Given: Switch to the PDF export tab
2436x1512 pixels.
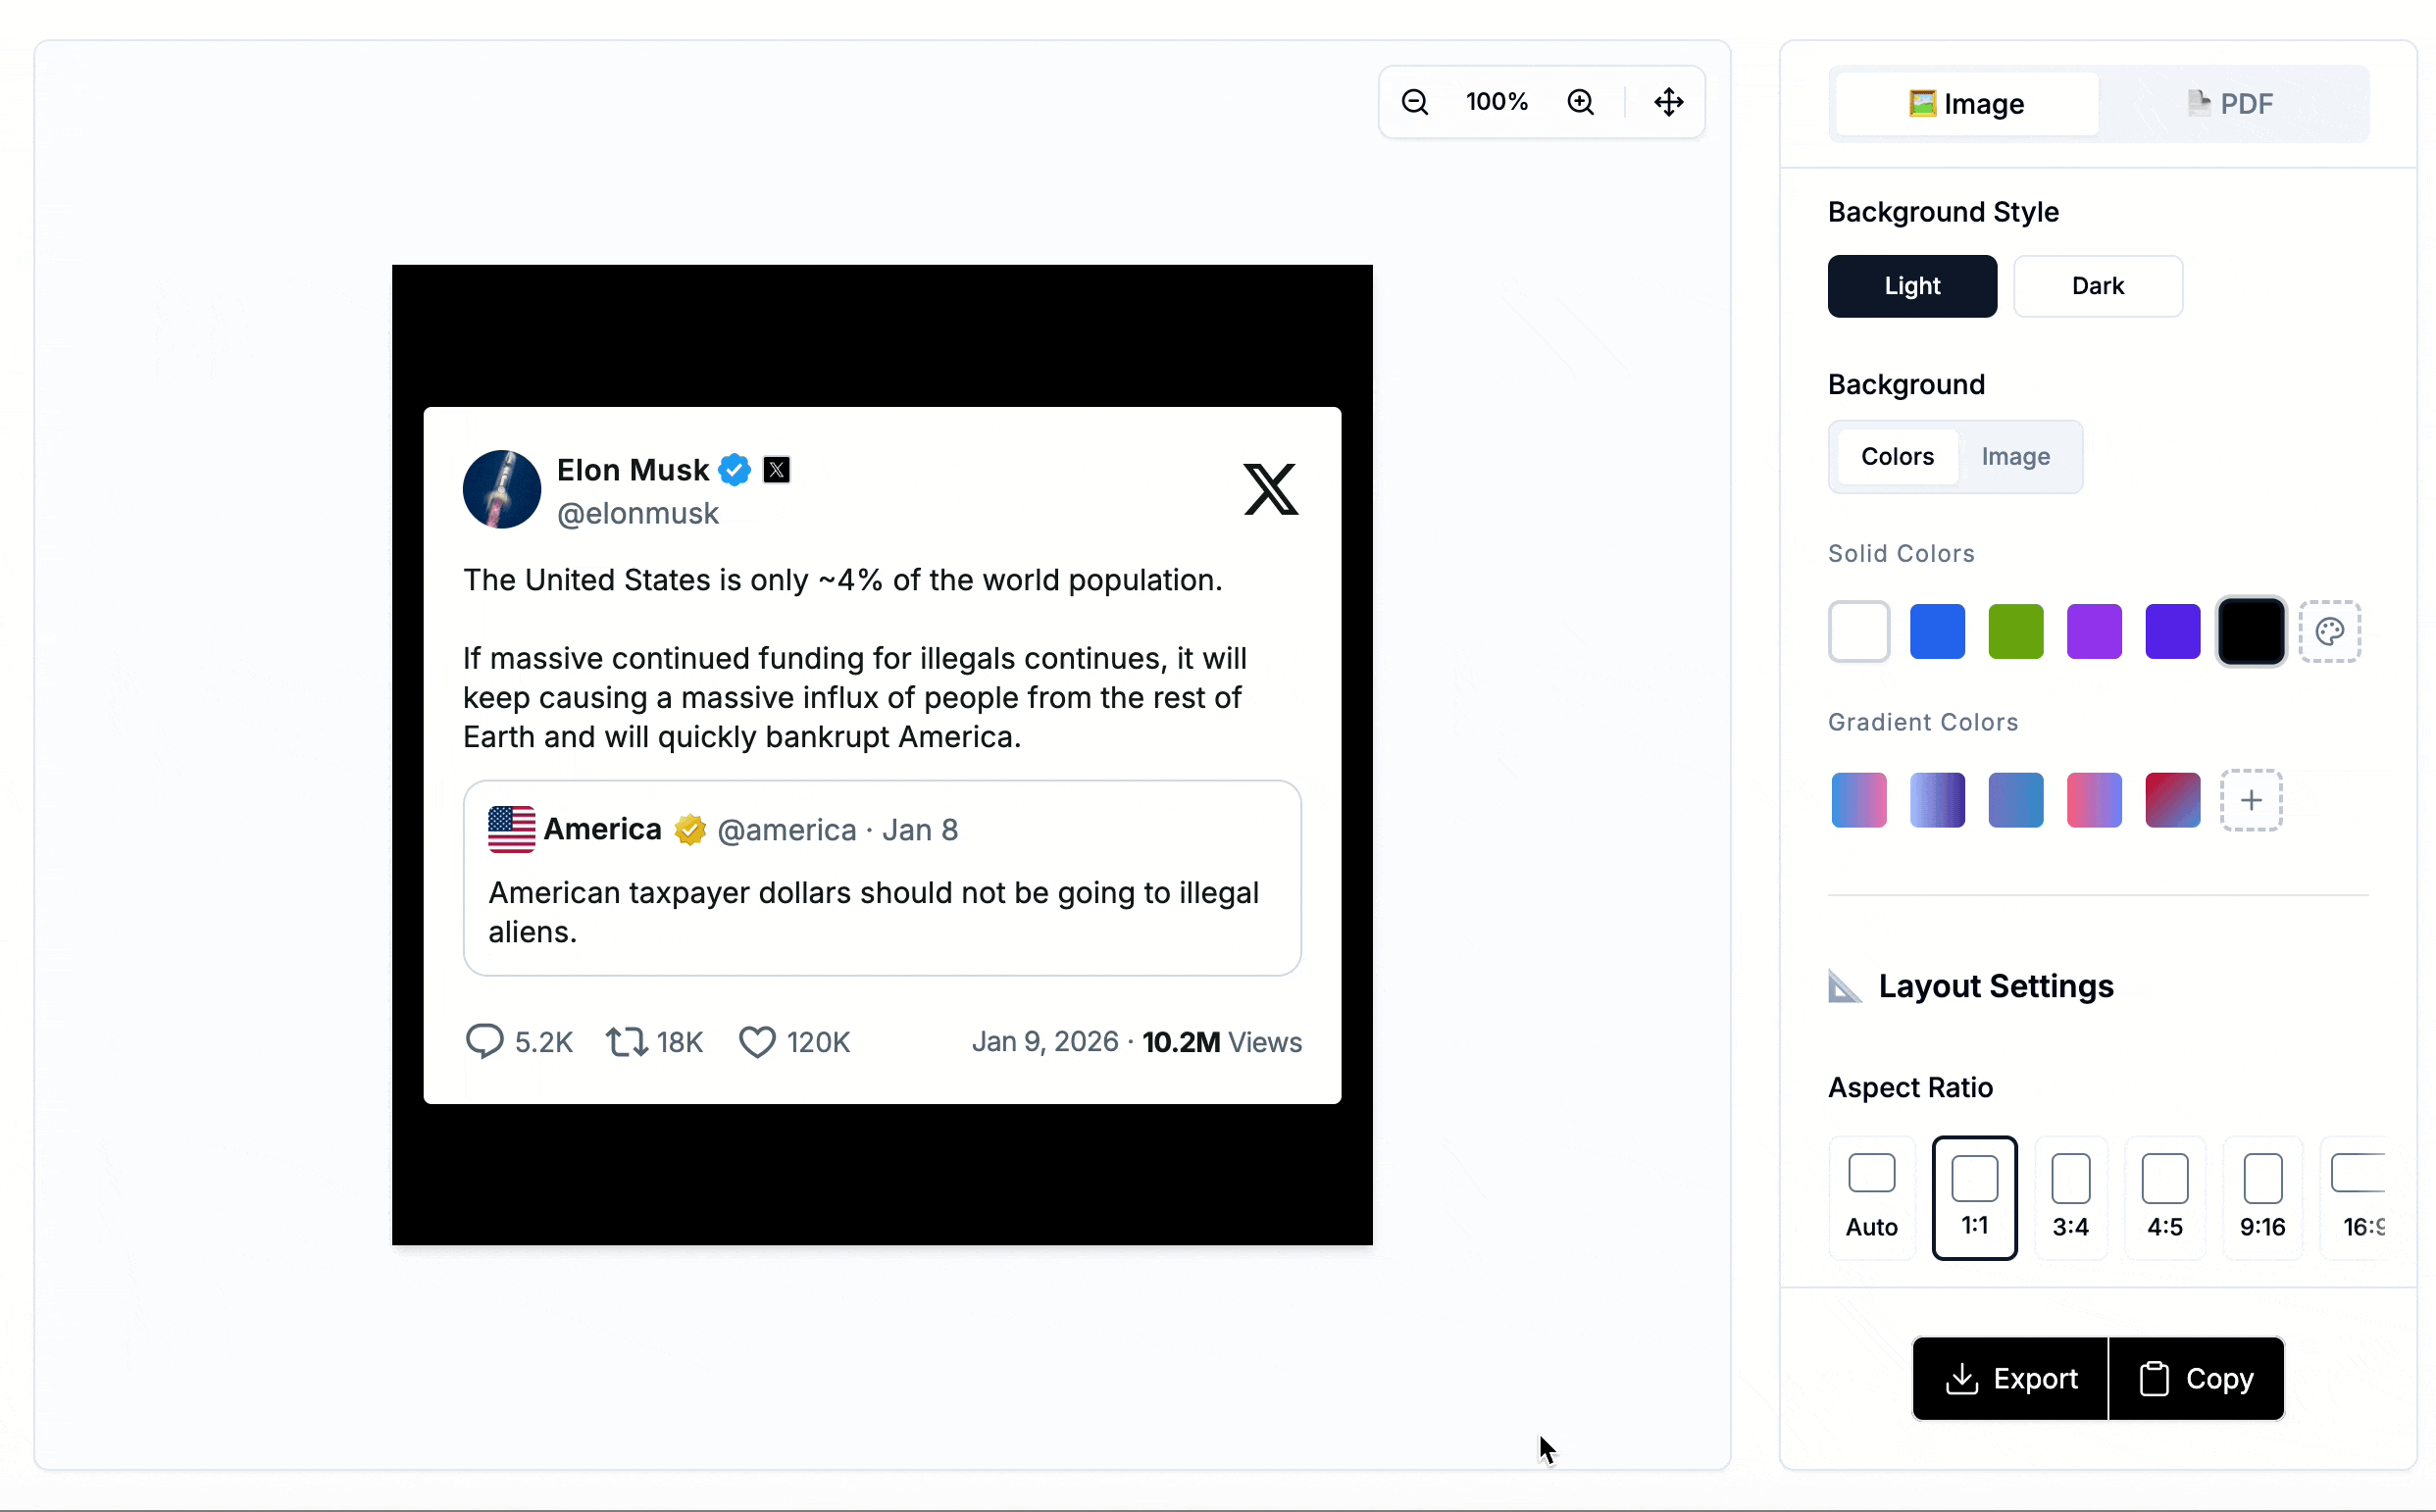Looking at the screenshot, I should (2231, 104).
